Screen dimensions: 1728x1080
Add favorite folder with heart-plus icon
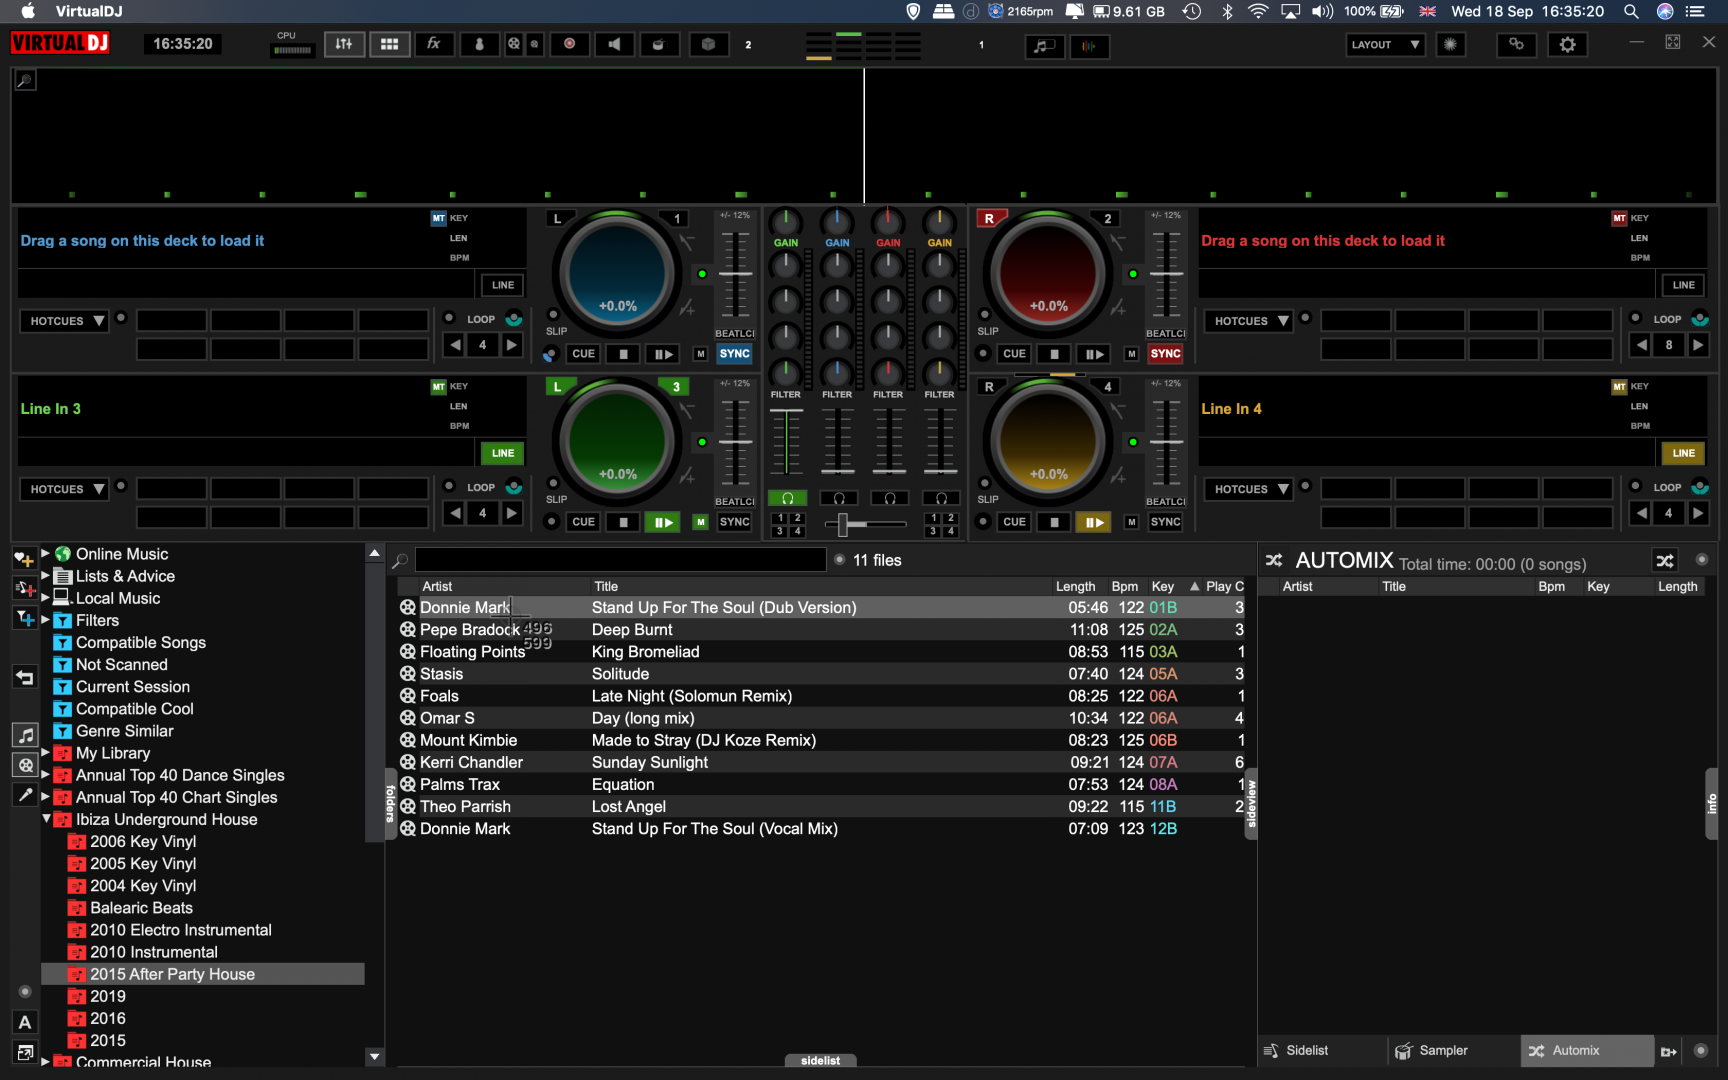[x=24, y=558]
